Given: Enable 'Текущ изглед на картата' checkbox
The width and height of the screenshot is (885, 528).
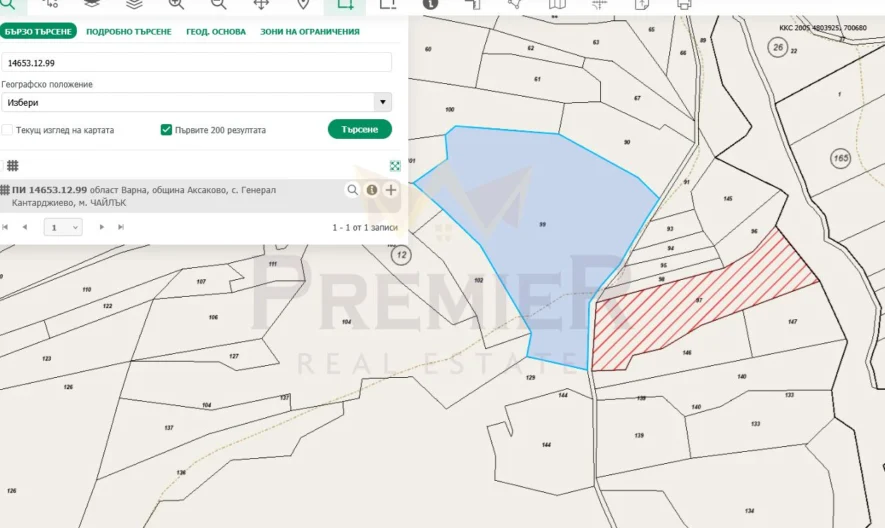Looking at the screenshot, I should click(8, 130).
